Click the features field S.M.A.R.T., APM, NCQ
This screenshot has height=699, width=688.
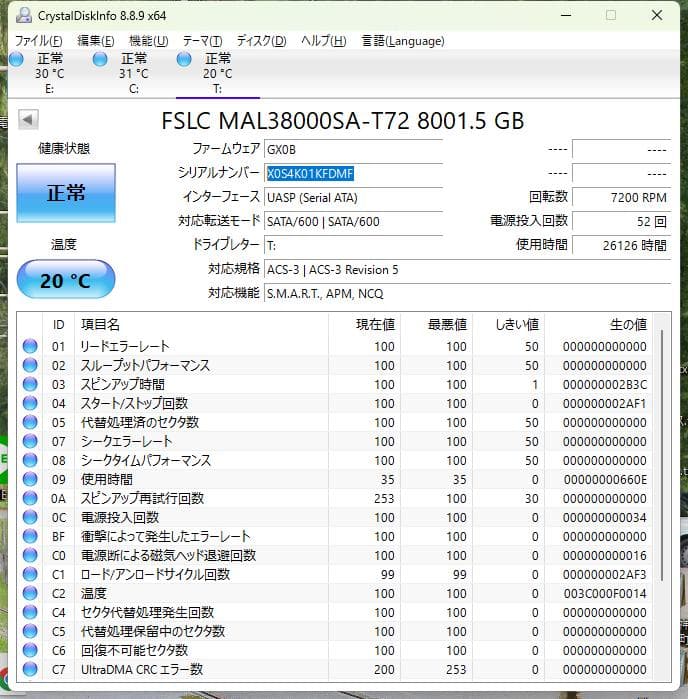(468, 294)
